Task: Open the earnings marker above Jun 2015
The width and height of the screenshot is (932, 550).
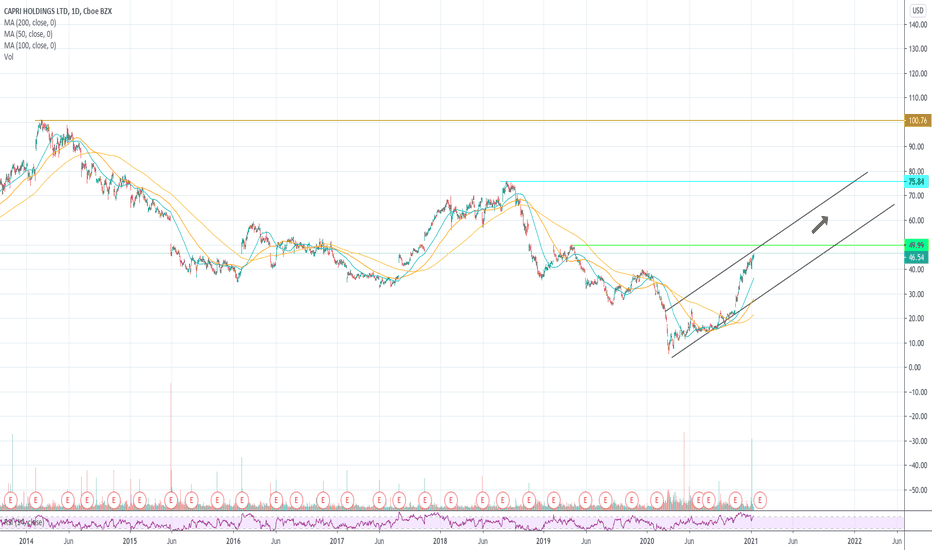Action: pos(171,500)
